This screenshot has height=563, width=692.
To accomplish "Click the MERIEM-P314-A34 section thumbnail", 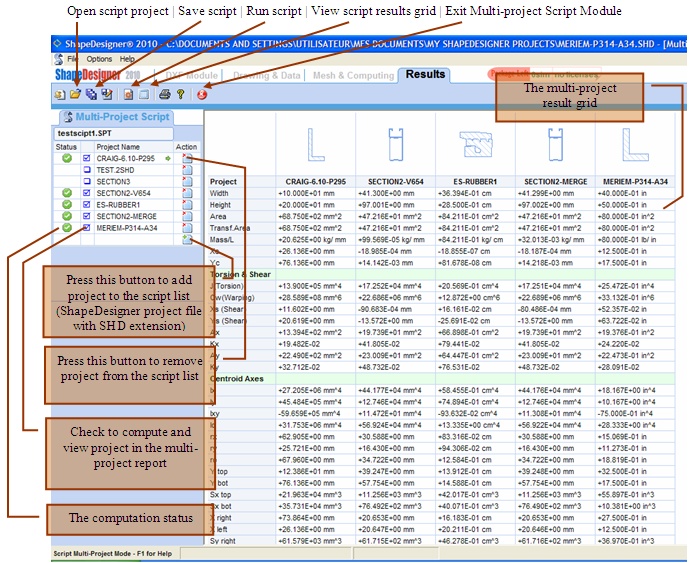I will pyautogui.click(x=636, y=144).
